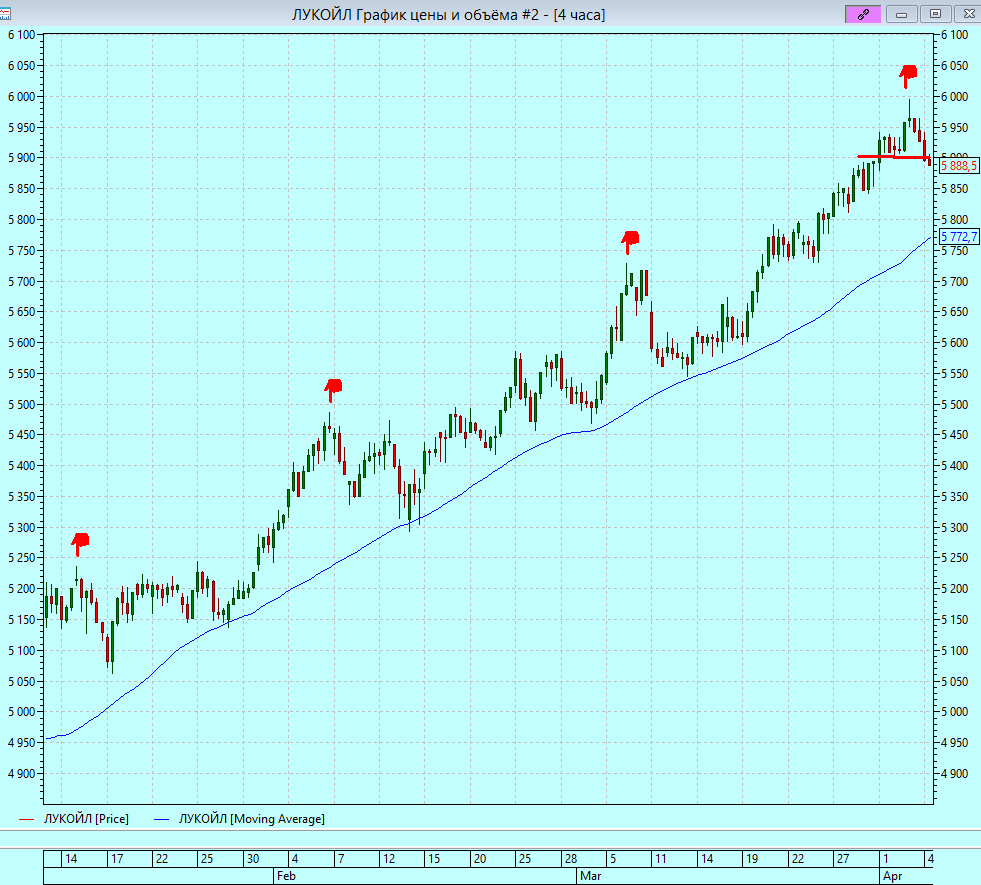
Task: Click the red Price legend line swatch
Action: [26, 819]
